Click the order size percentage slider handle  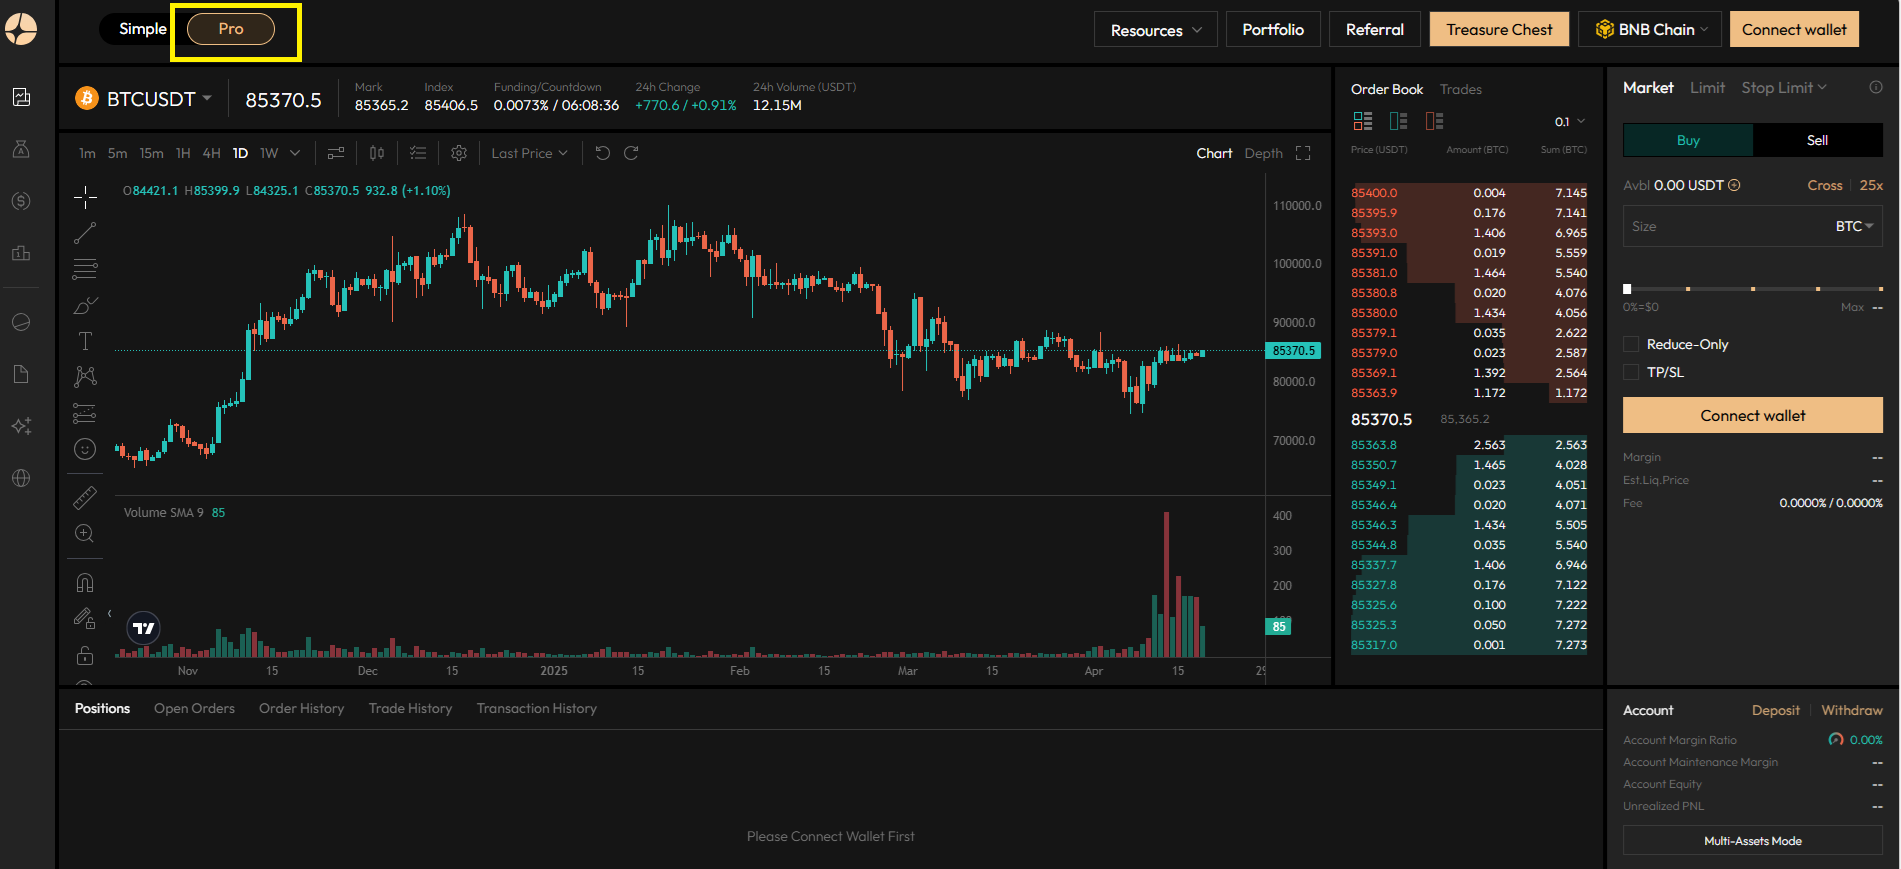[x=1627, y=288]
